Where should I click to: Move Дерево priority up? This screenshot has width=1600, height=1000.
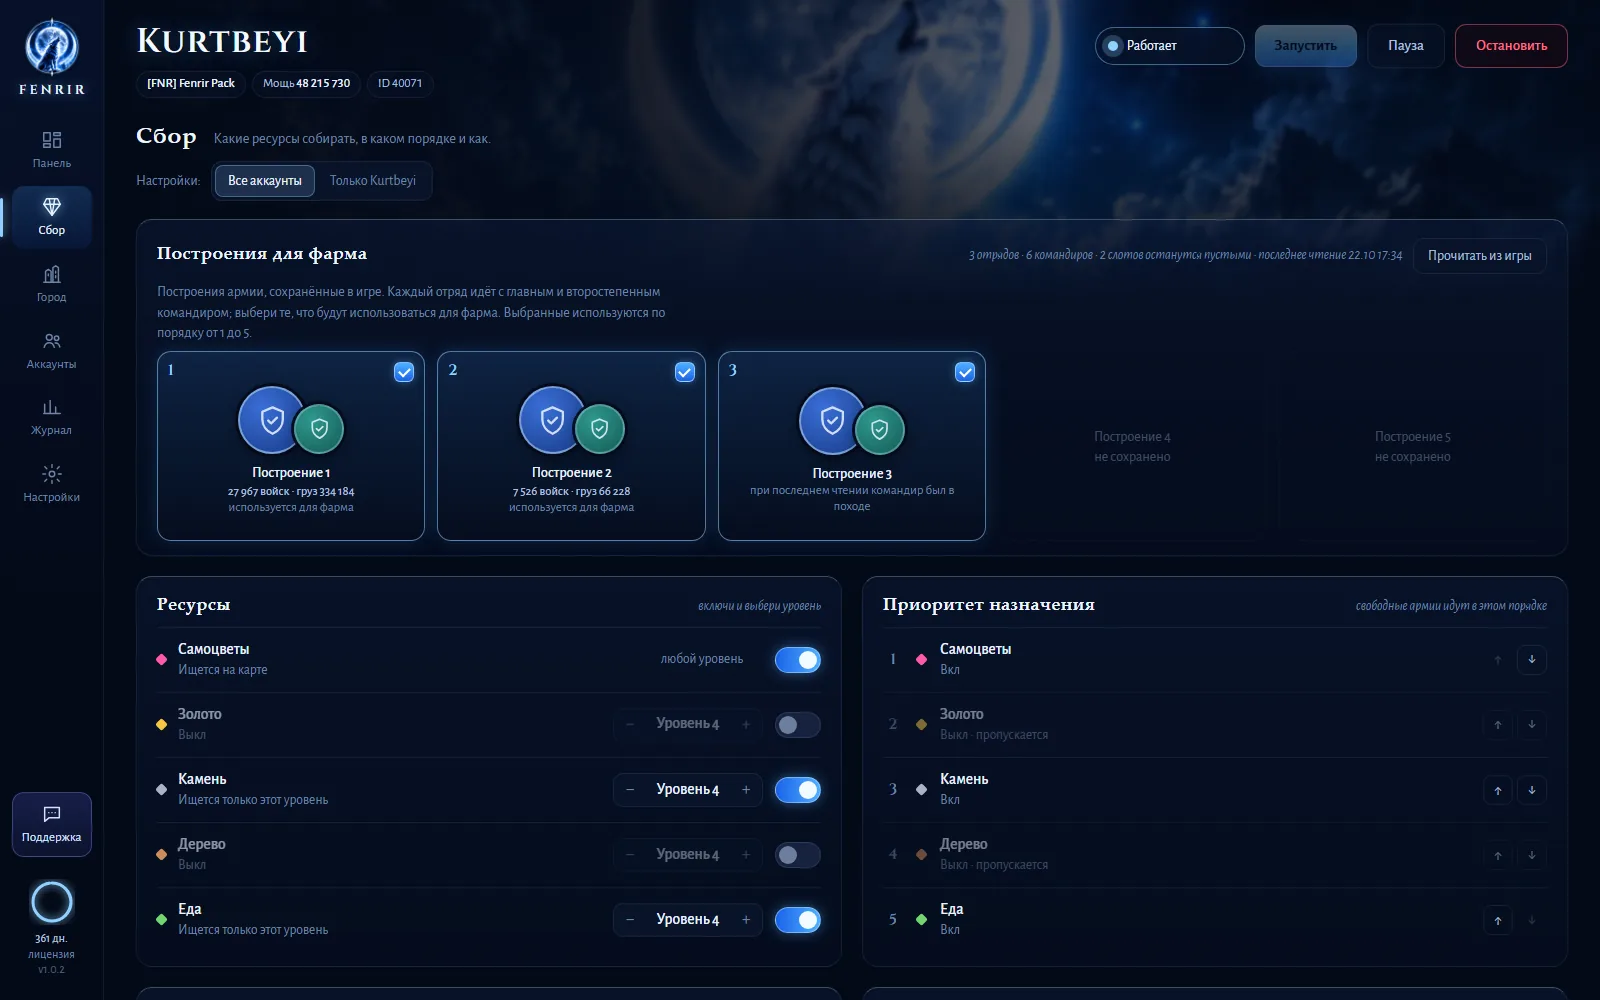[x=1497, y=855]
